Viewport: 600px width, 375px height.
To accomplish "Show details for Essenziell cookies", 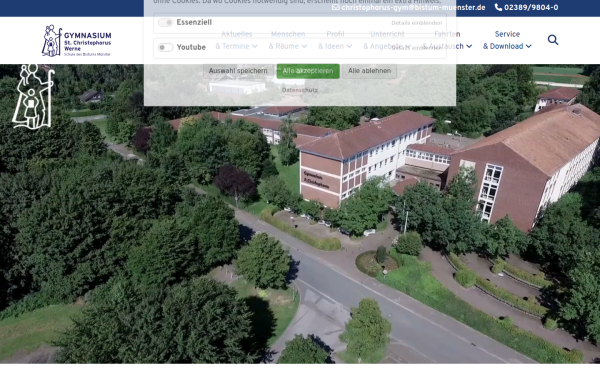I will 416,23.
